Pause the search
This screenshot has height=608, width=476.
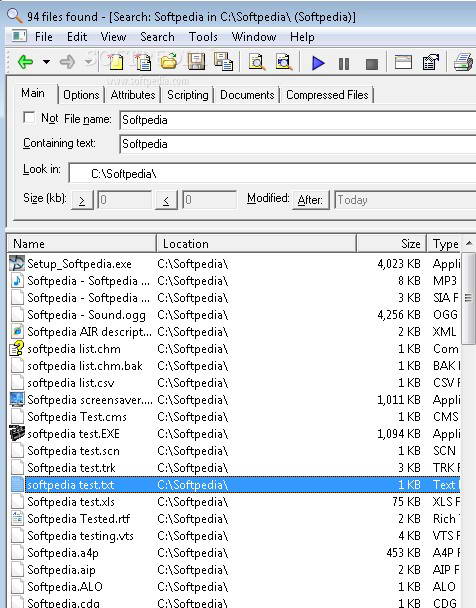pos(344,64)
